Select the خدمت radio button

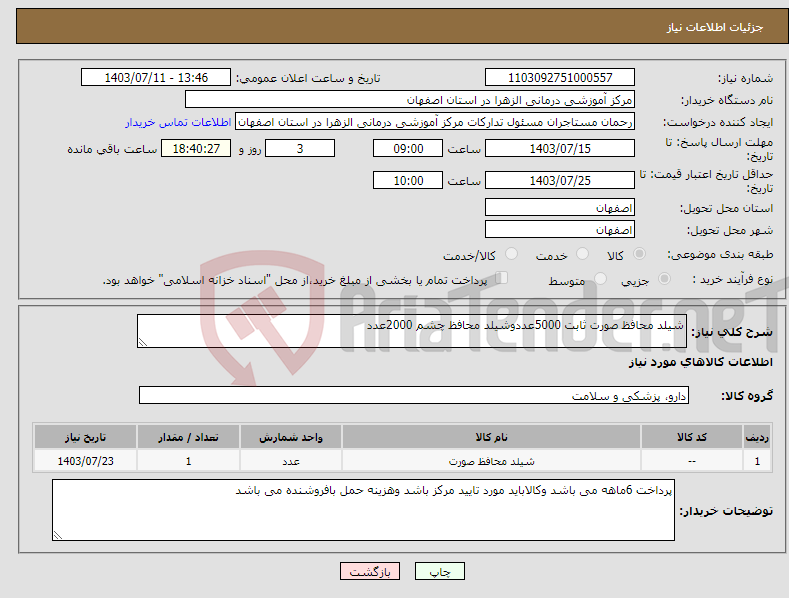click(582, 254)
